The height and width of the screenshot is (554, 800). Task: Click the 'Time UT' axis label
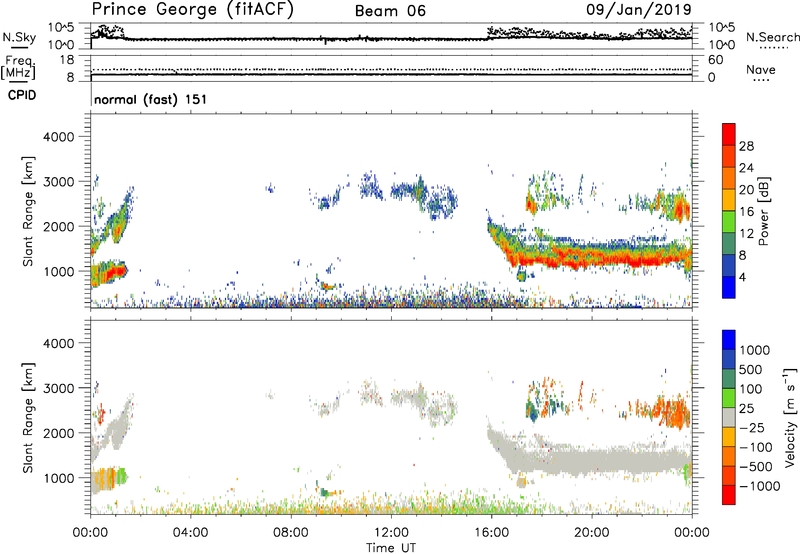point(391,548)
